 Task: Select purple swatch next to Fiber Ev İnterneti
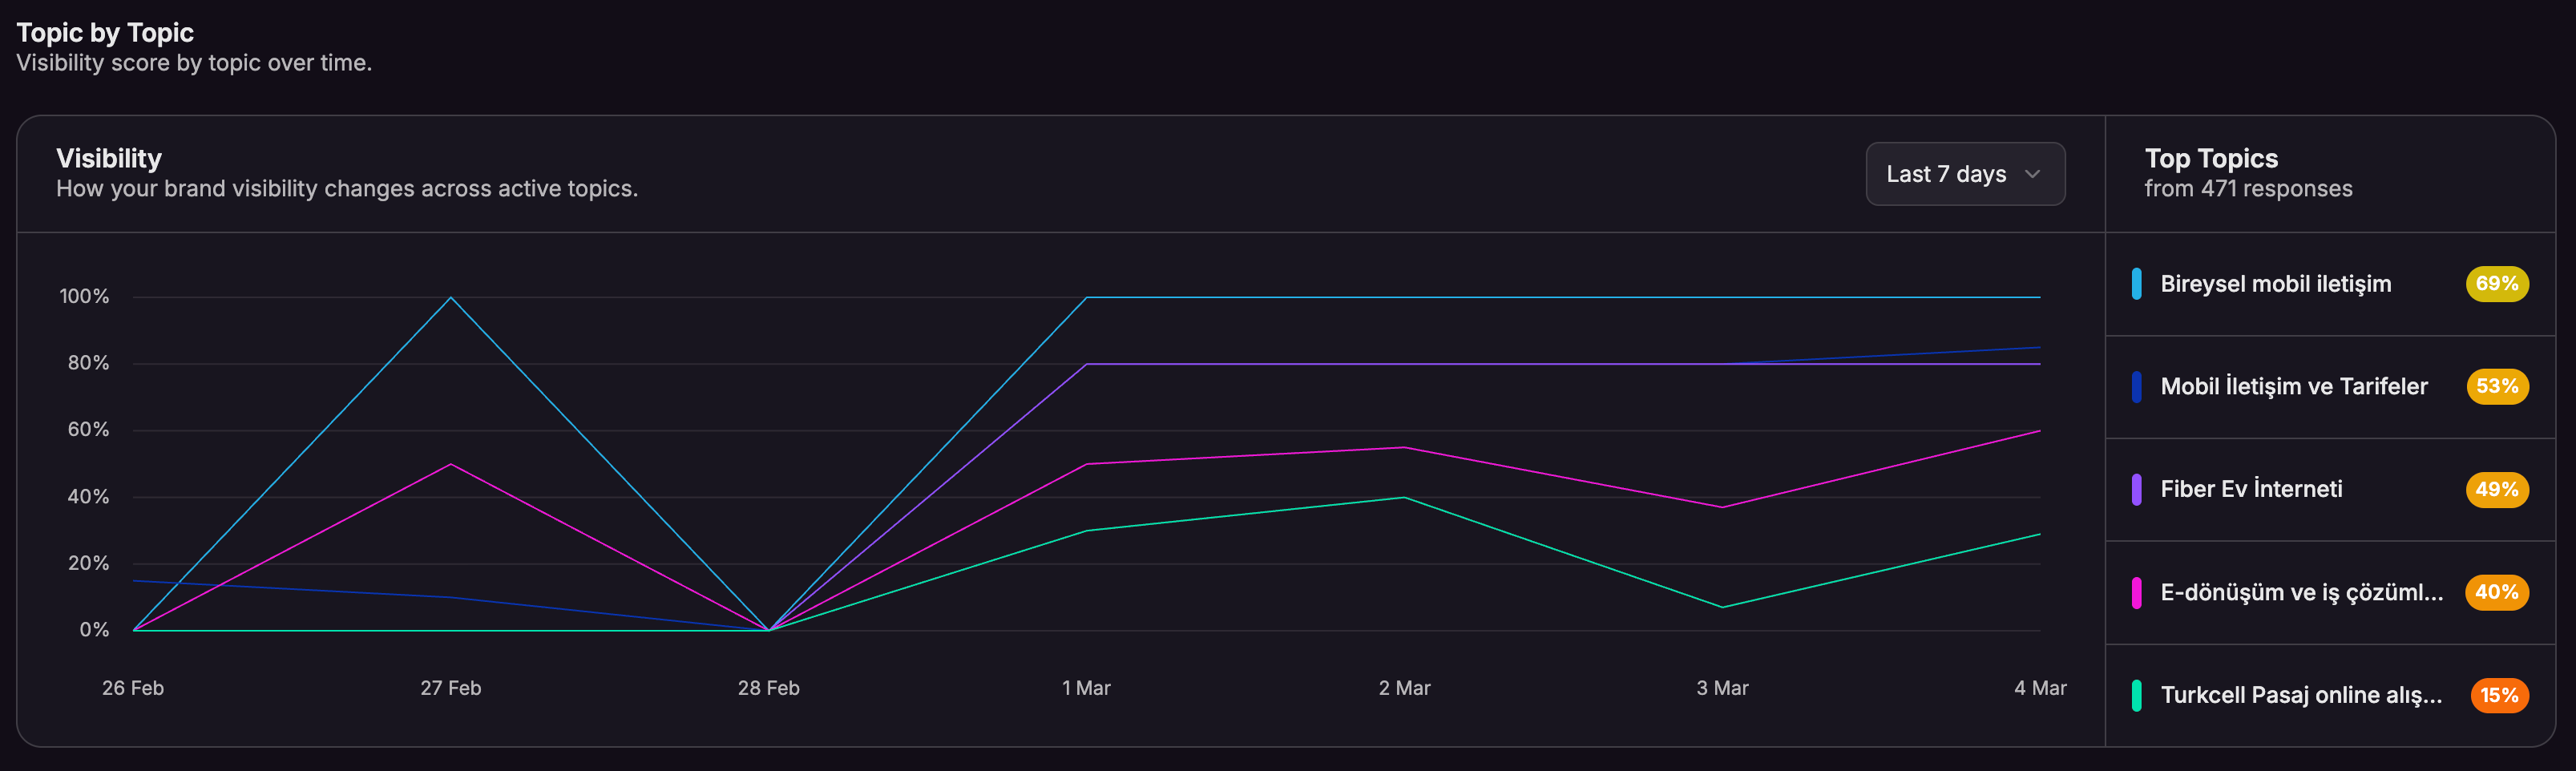(x=2136, y=489)
